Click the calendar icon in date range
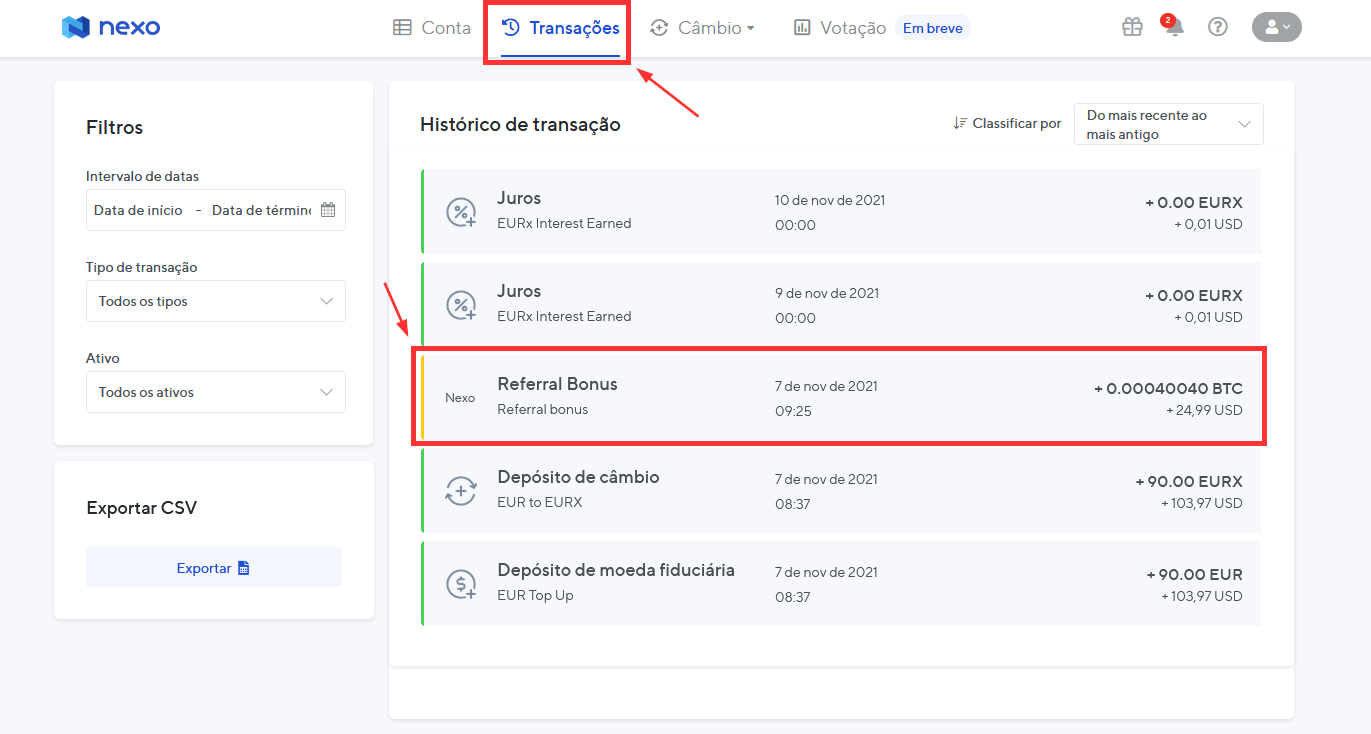 pos(328,210)
